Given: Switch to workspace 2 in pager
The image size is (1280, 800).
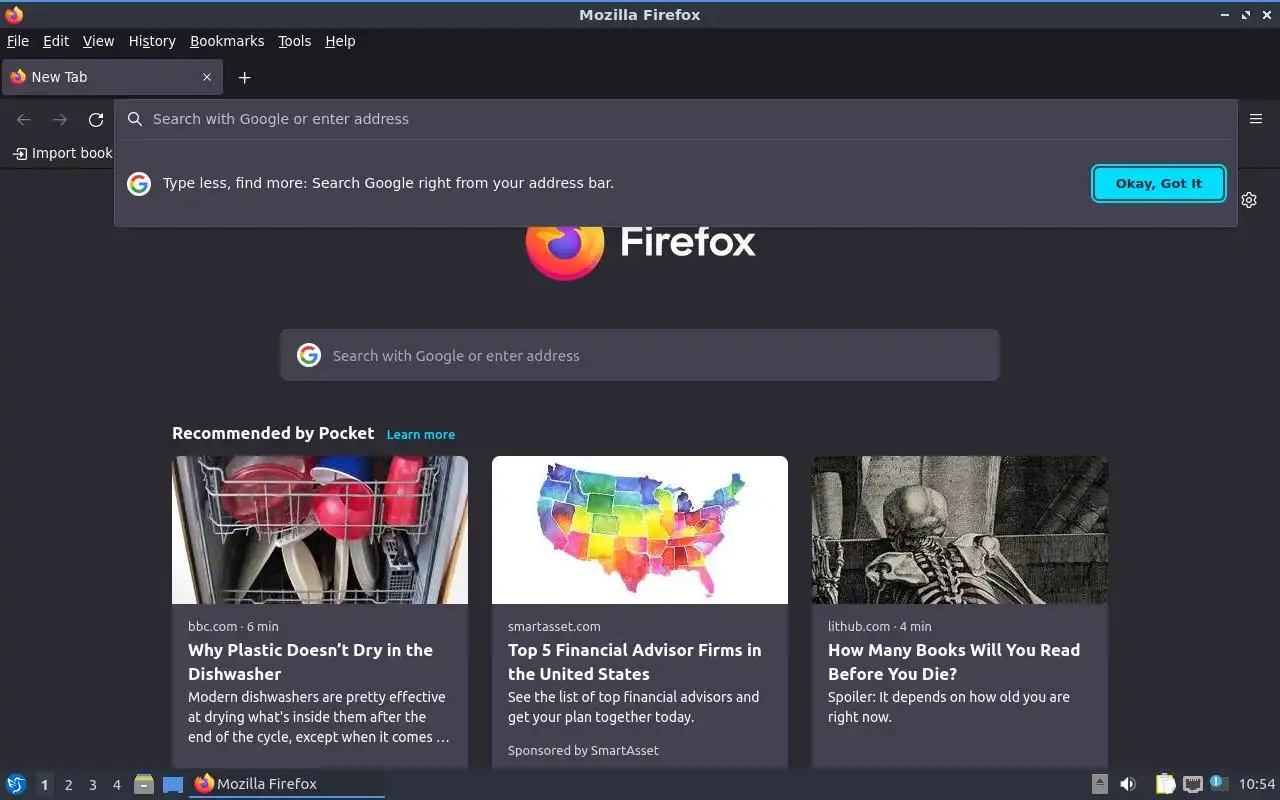Looking at the screenshot, I should click(x=68, y=785).
